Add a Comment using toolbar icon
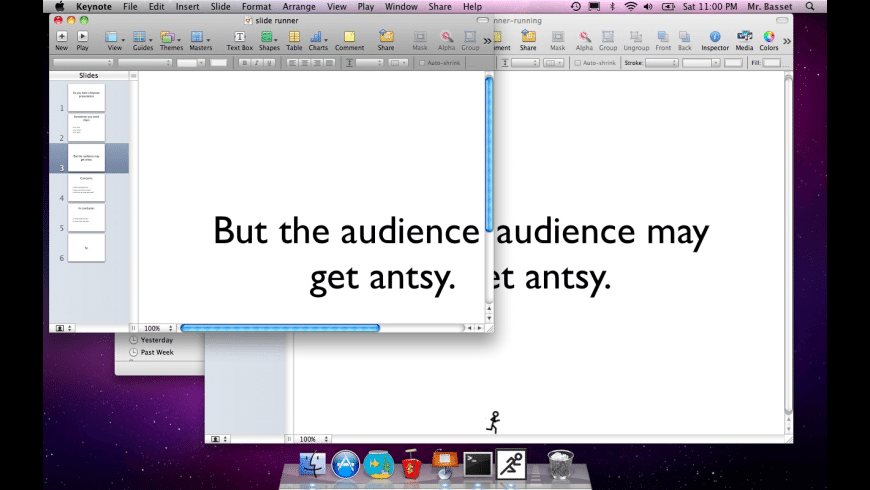Viewport: 870px width, 490px height. point(349,38)
